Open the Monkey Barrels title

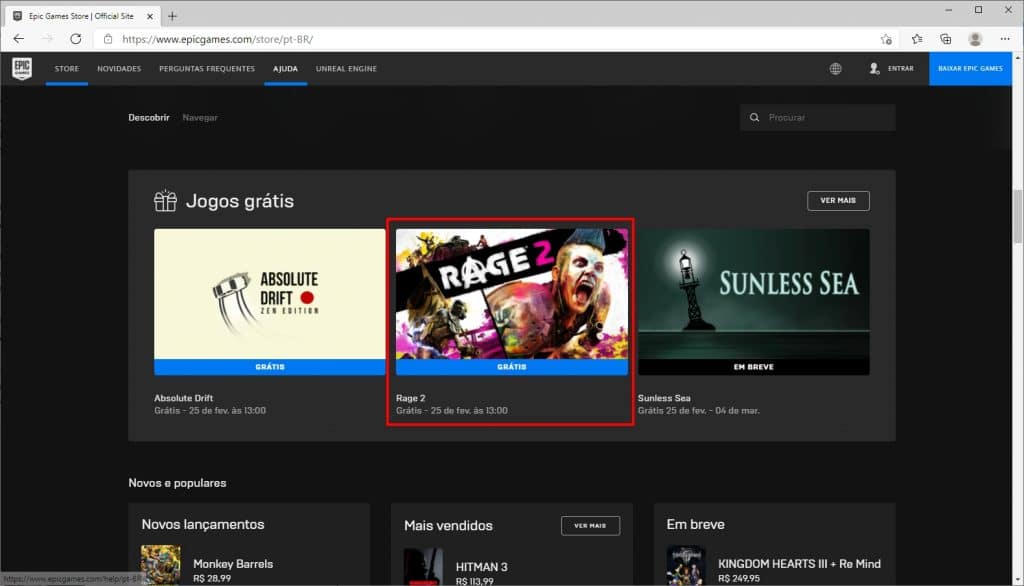[233, 564]
